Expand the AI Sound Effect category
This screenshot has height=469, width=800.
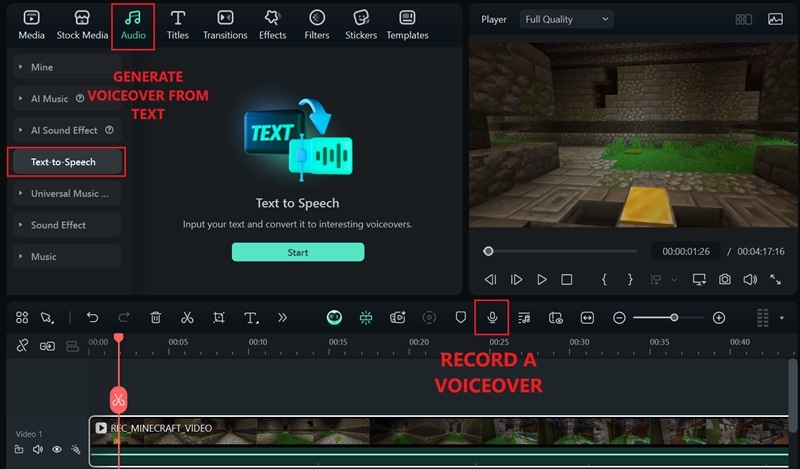(x=67, y=130)
